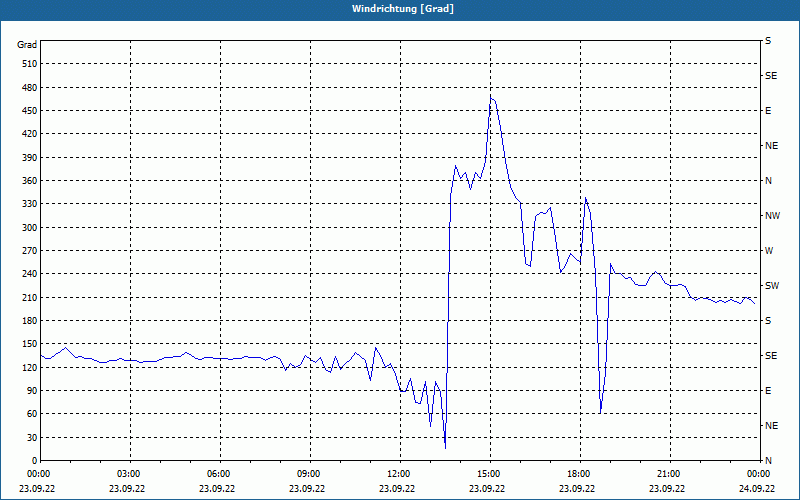Select the 240 left axis value
The image size is (800, 500).
pyautogui.click(x=30, y=273)
